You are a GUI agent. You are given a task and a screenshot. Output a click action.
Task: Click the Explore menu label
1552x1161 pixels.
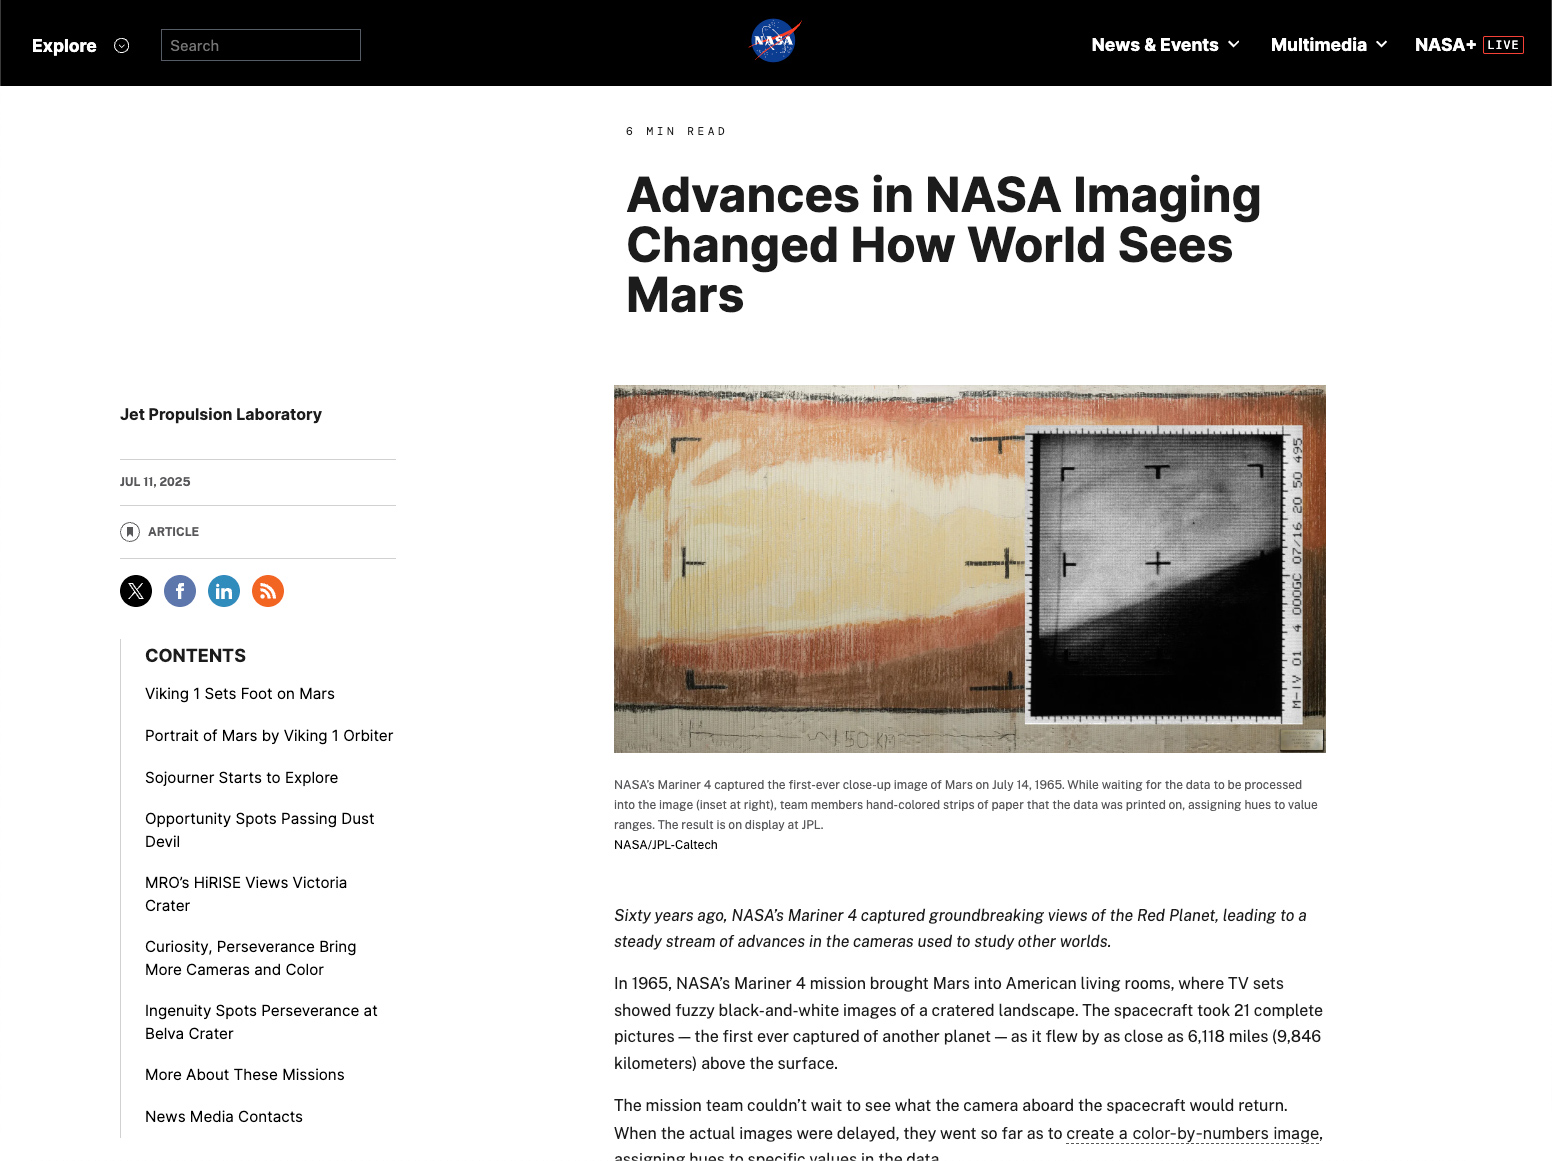point(64,46)
